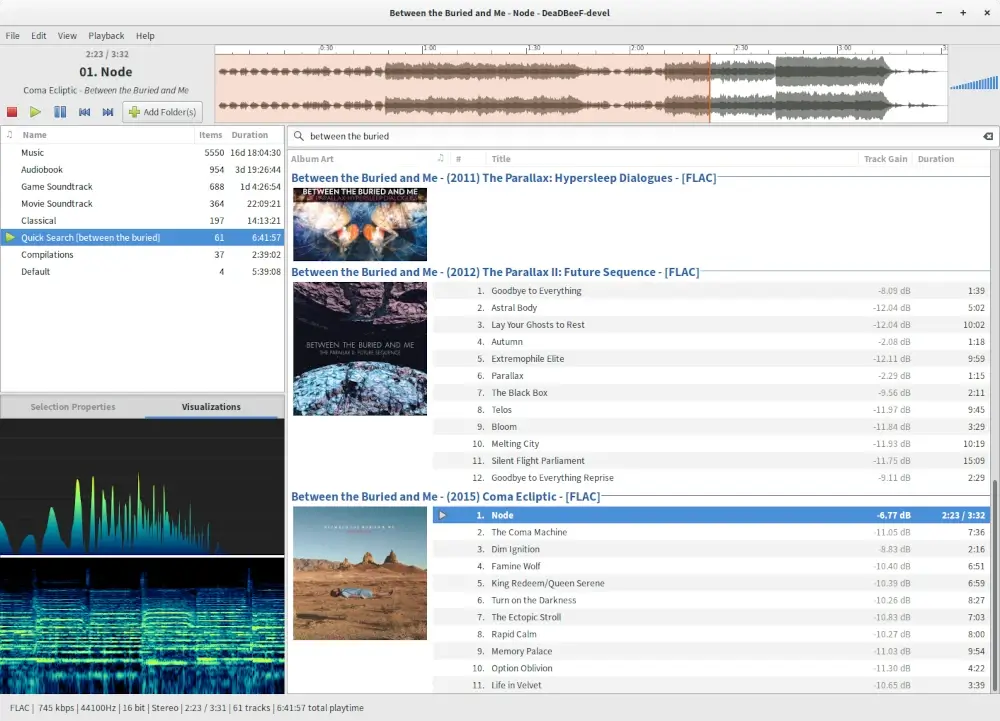Select the Game Soundtrack playlist
This screenshot has height=721, width=1000.
(57, 187)
